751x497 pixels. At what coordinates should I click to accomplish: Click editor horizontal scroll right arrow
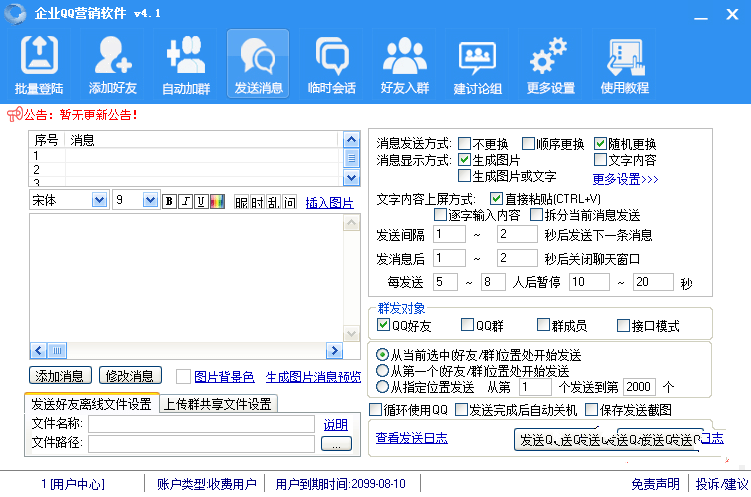(334, 350)
